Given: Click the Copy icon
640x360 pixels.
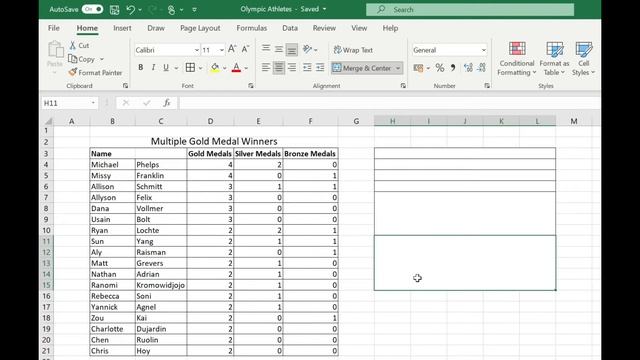Looking at the screenshot, I should [x=73, y=59].
